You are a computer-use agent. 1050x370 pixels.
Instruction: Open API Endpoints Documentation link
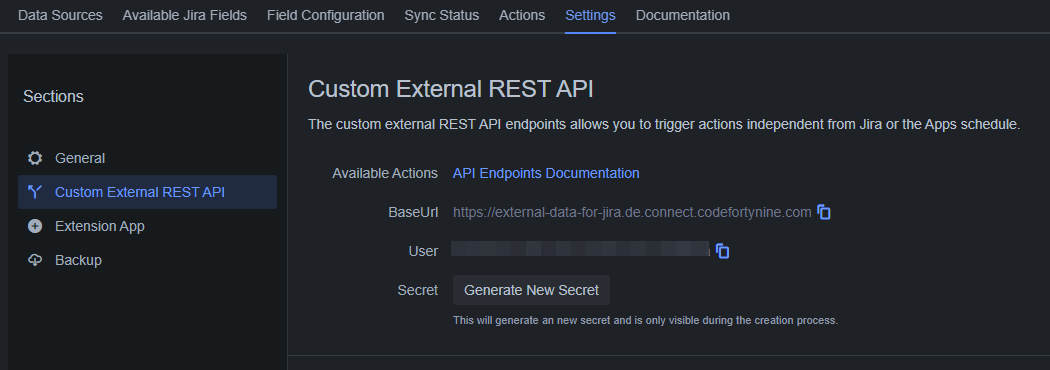546,173
